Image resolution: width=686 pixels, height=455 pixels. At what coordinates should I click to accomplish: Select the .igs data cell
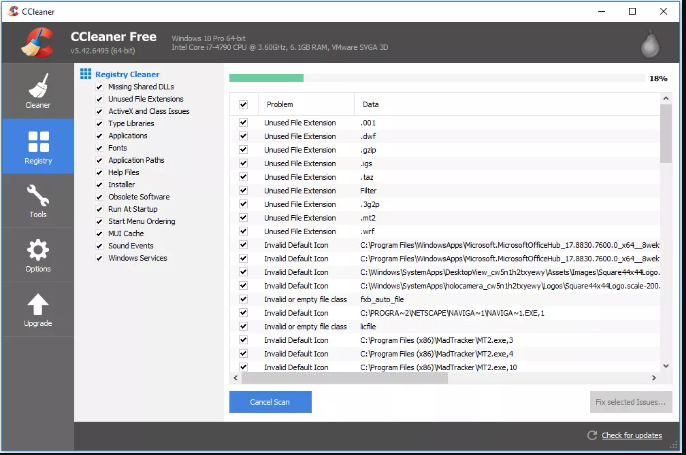pyautogui.click(x=366, y=164)
